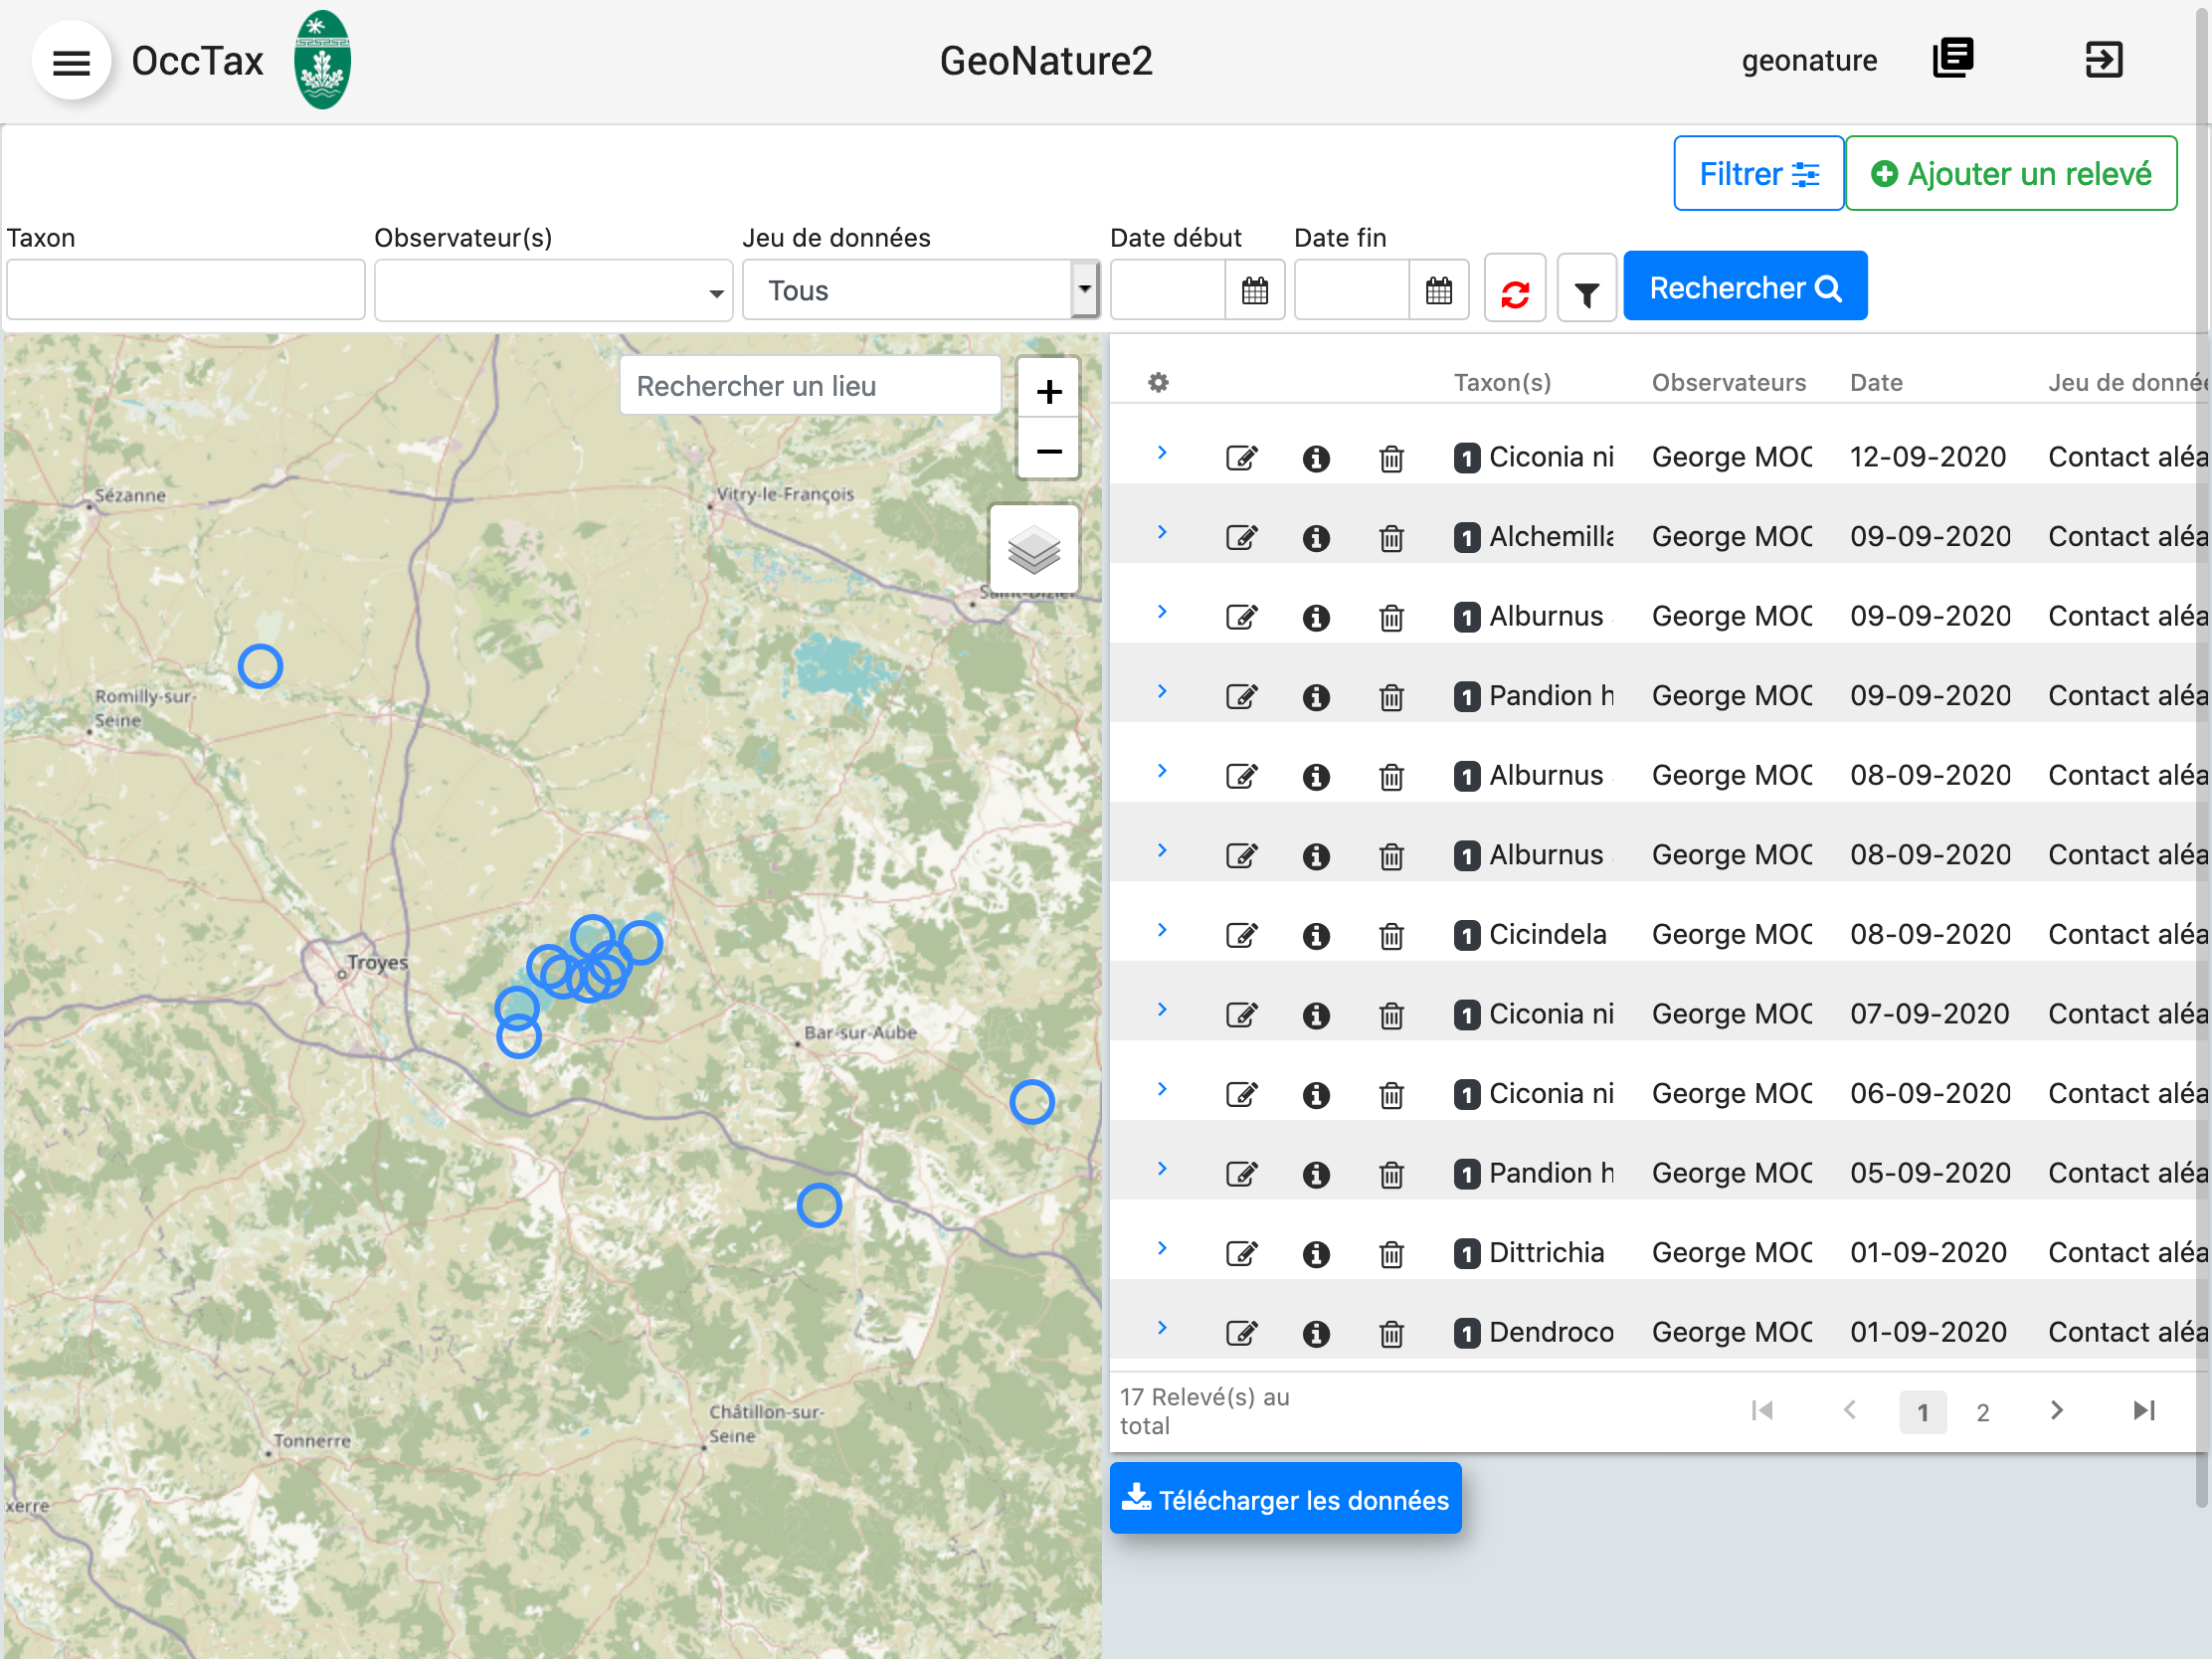Image resolution: width=2212 pixels, height=1659 pixels.
Task: Expand the Alchemilla row details
Action: coord(1162,532)
